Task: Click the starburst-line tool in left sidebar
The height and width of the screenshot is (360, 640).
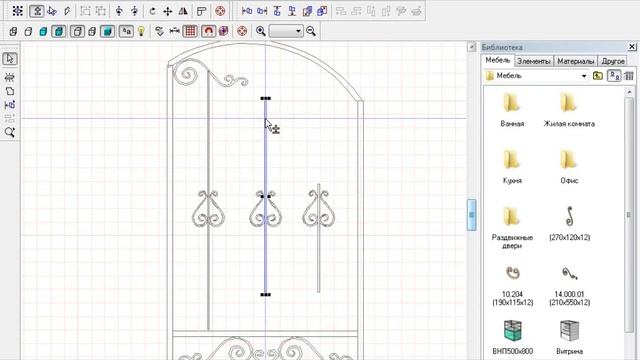Action: [10, 77]
